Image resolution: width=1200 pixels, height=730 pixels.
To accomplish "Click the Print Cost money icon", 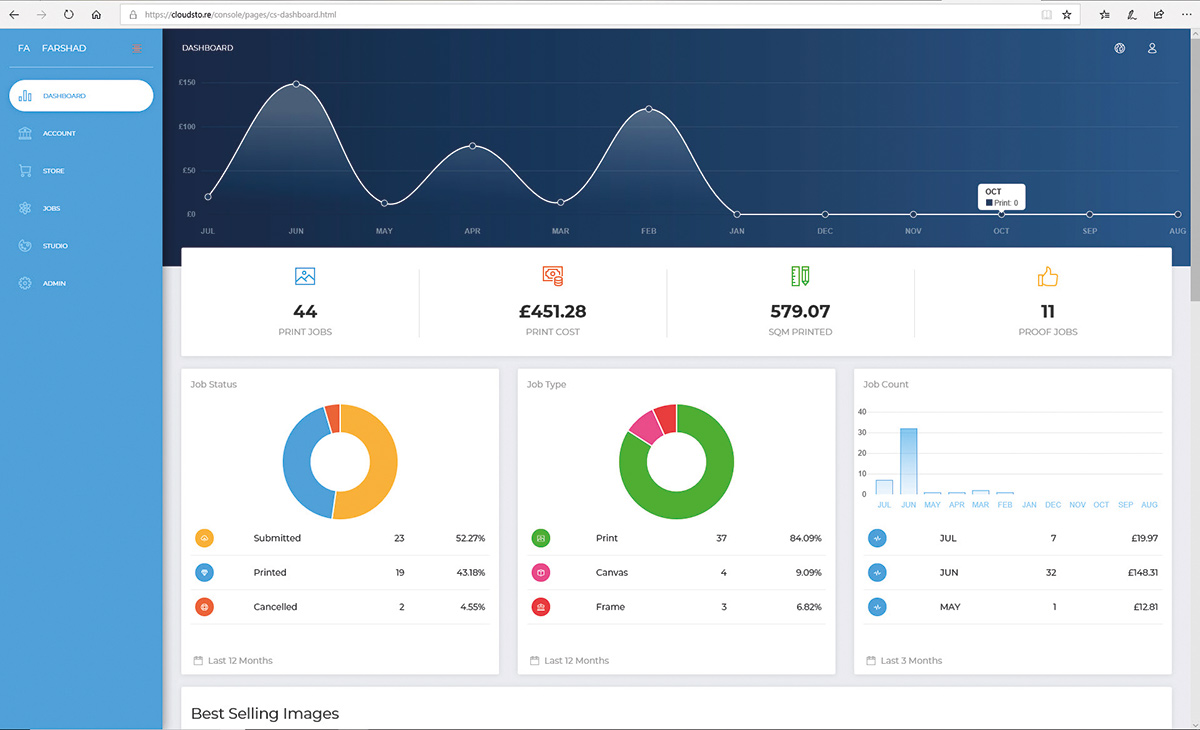I will pyautogui.click(x=552, y=276).
